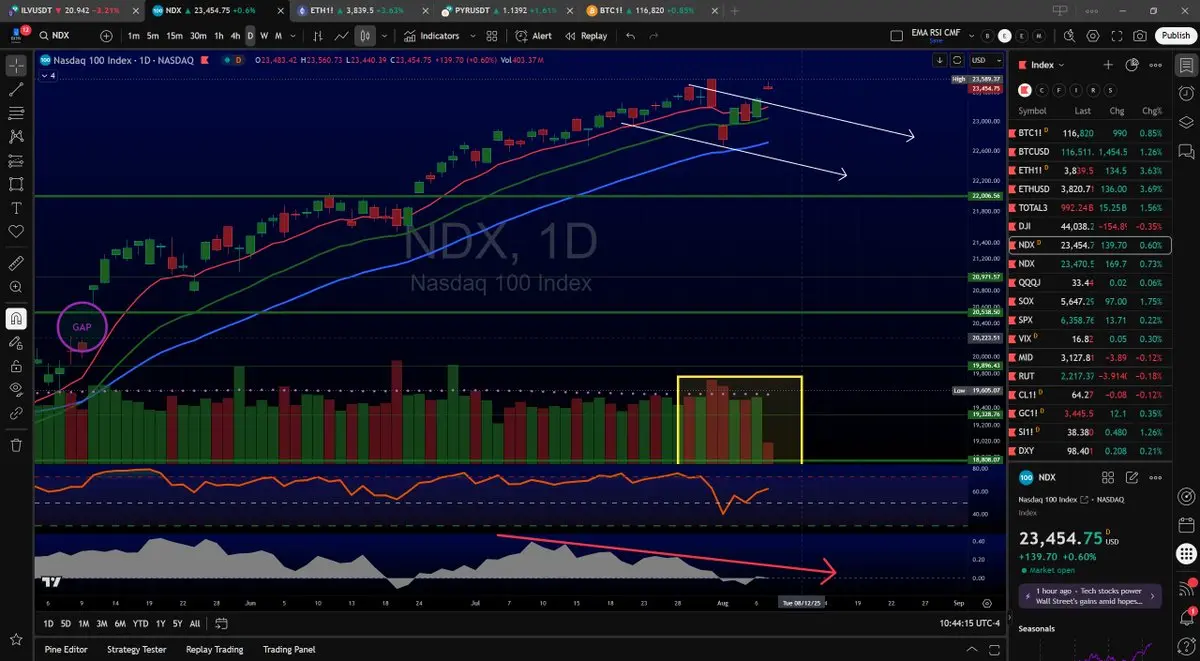Open the Trading Panel tab
This screenshot has height=661, width=1200.
(289, 649)
